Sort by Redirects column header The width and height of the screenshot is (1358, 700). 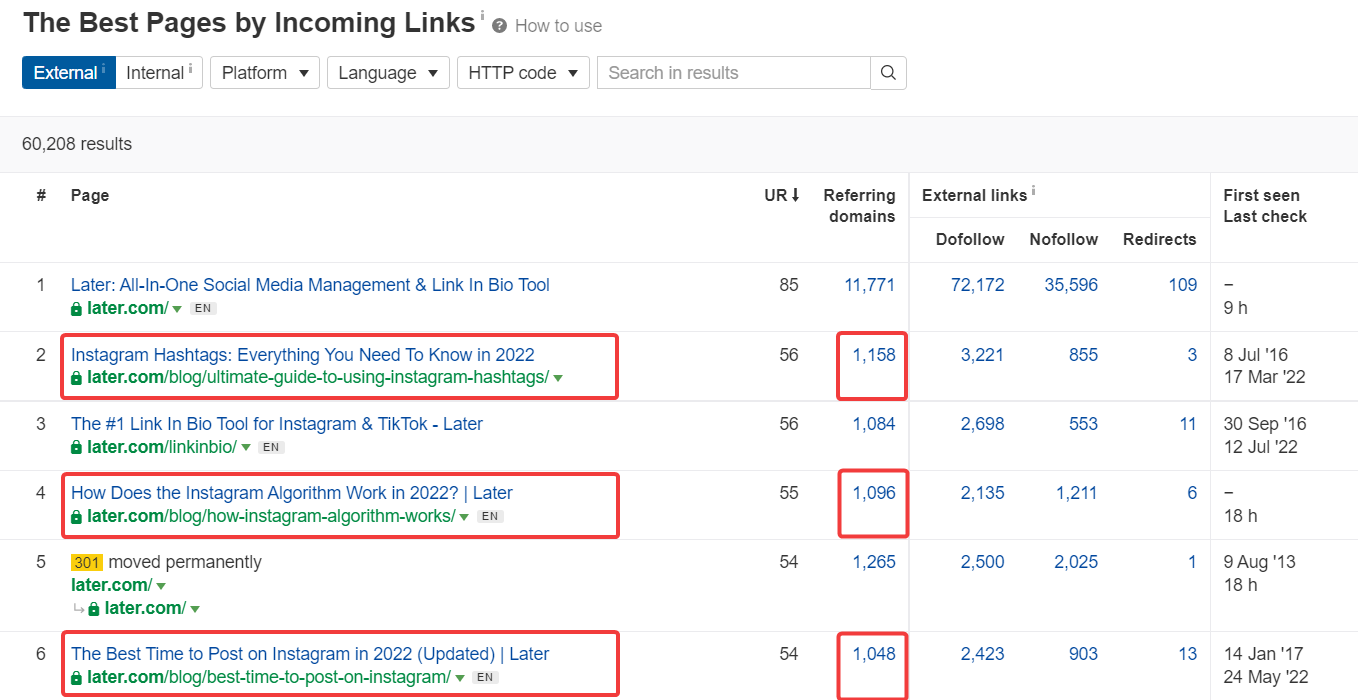point(1160,240)
